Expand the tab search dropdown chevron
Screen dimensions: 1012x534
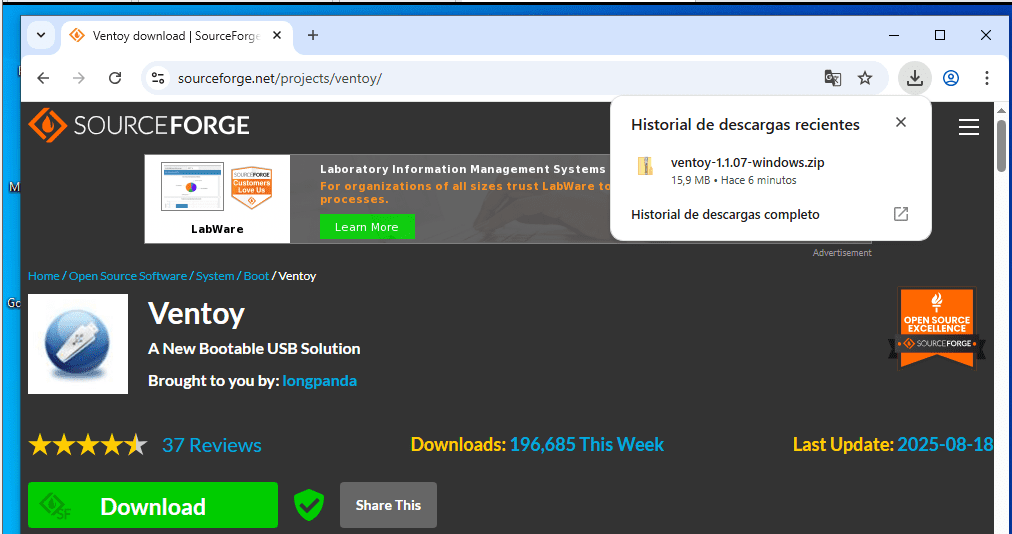(41, 35)
